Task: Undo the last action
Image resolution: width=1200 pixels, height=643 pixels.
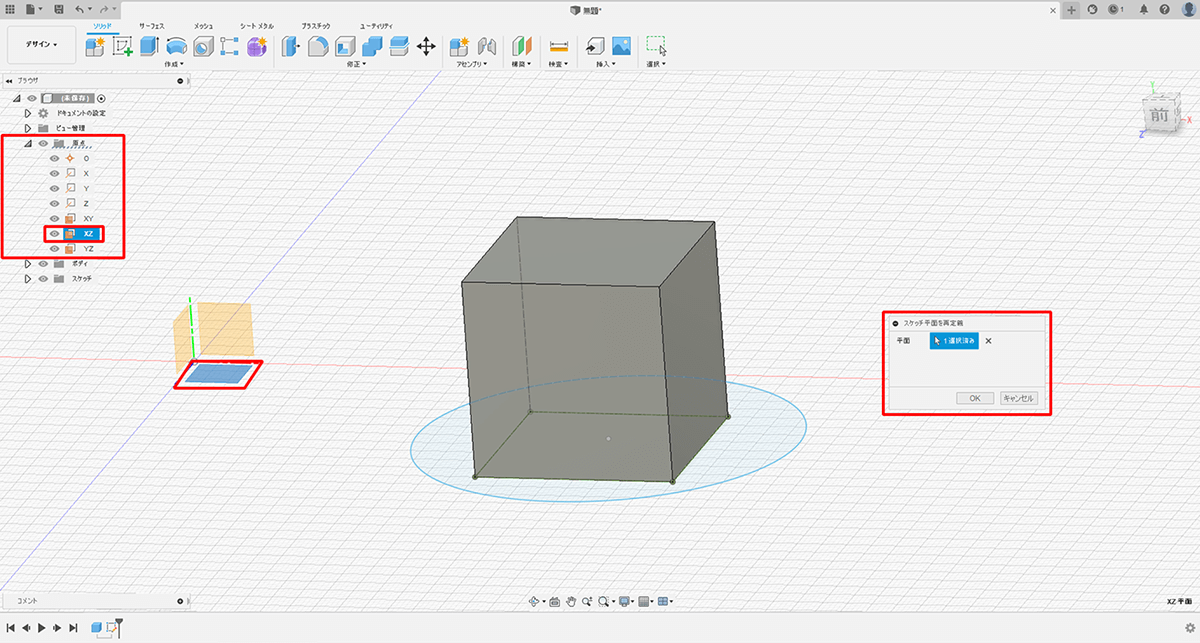Action: (x=80, y=9)
